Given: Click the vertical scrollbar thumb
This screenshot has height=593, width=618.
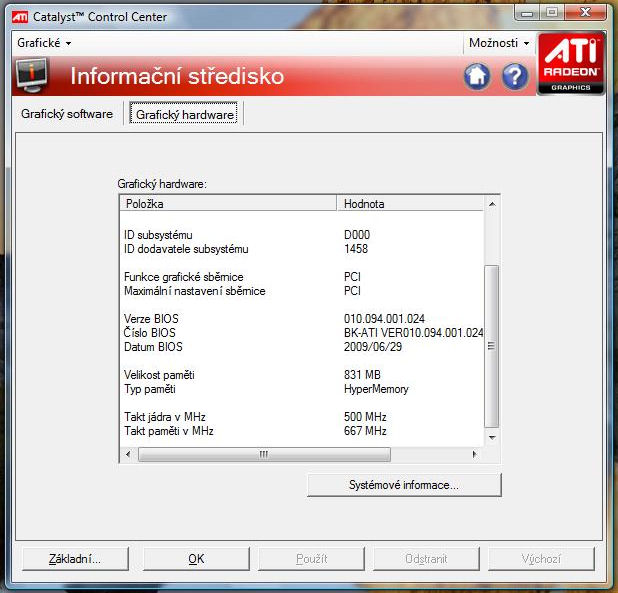Looking at the screenshot, I should (x=491, y=346).
